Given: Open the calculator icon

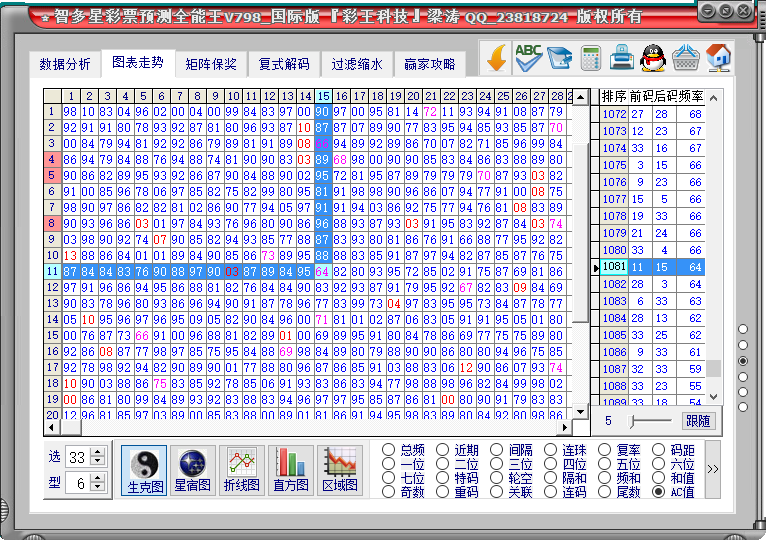Looking at the screenshot, I should pyautogui.click(x=590, y=58).
